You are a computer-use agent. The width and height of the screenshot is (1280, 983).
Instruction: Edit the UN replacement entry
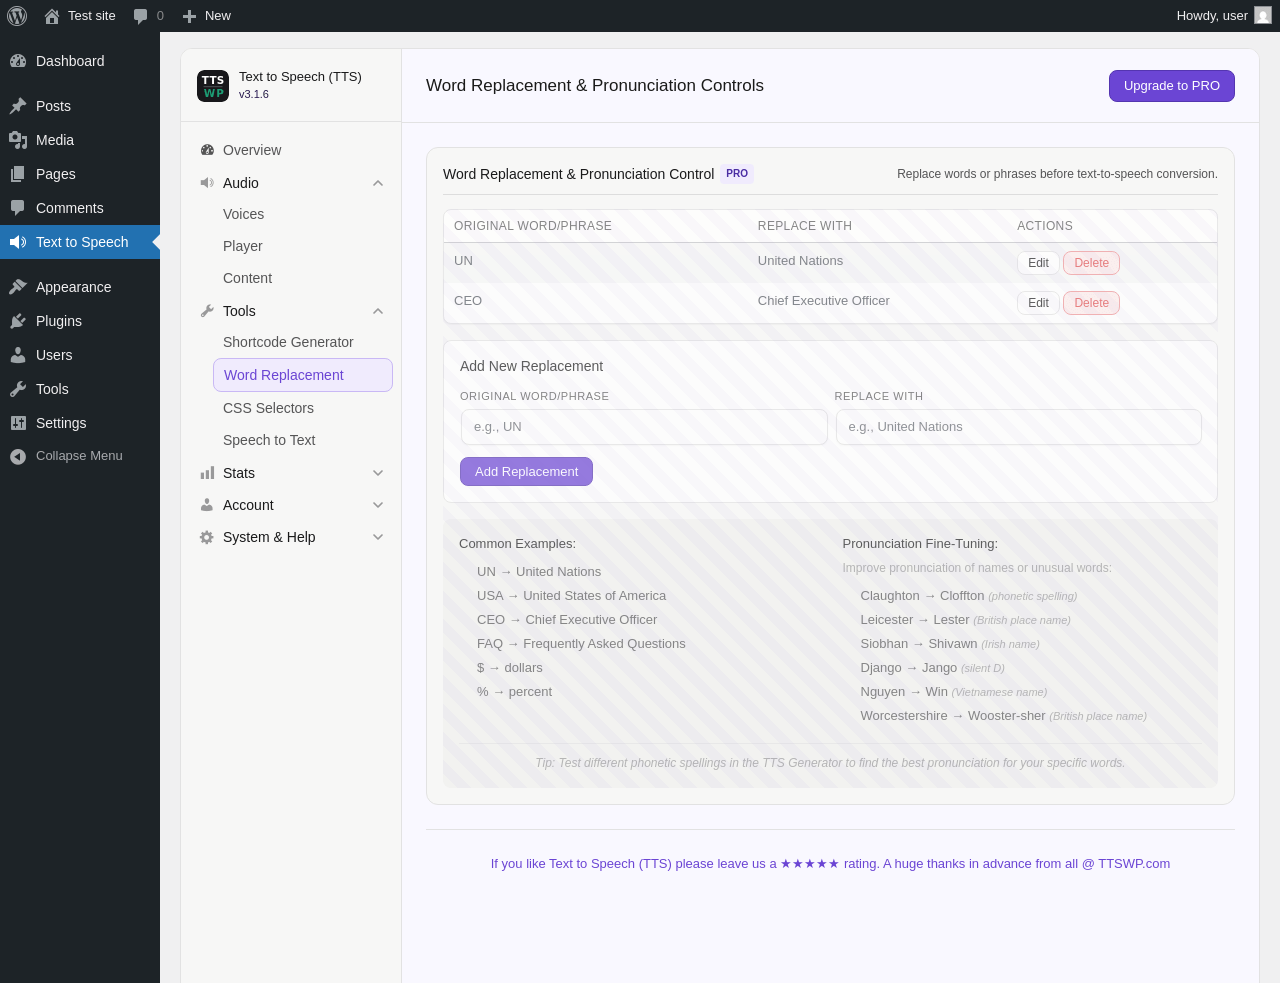click(x=1038, y=263)
